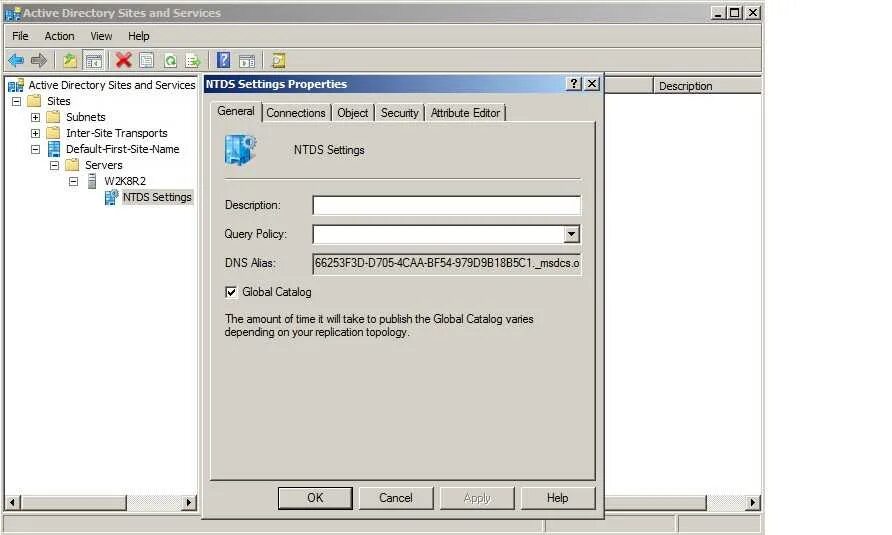
Task: Open the File menu
Action: point(20,36)
